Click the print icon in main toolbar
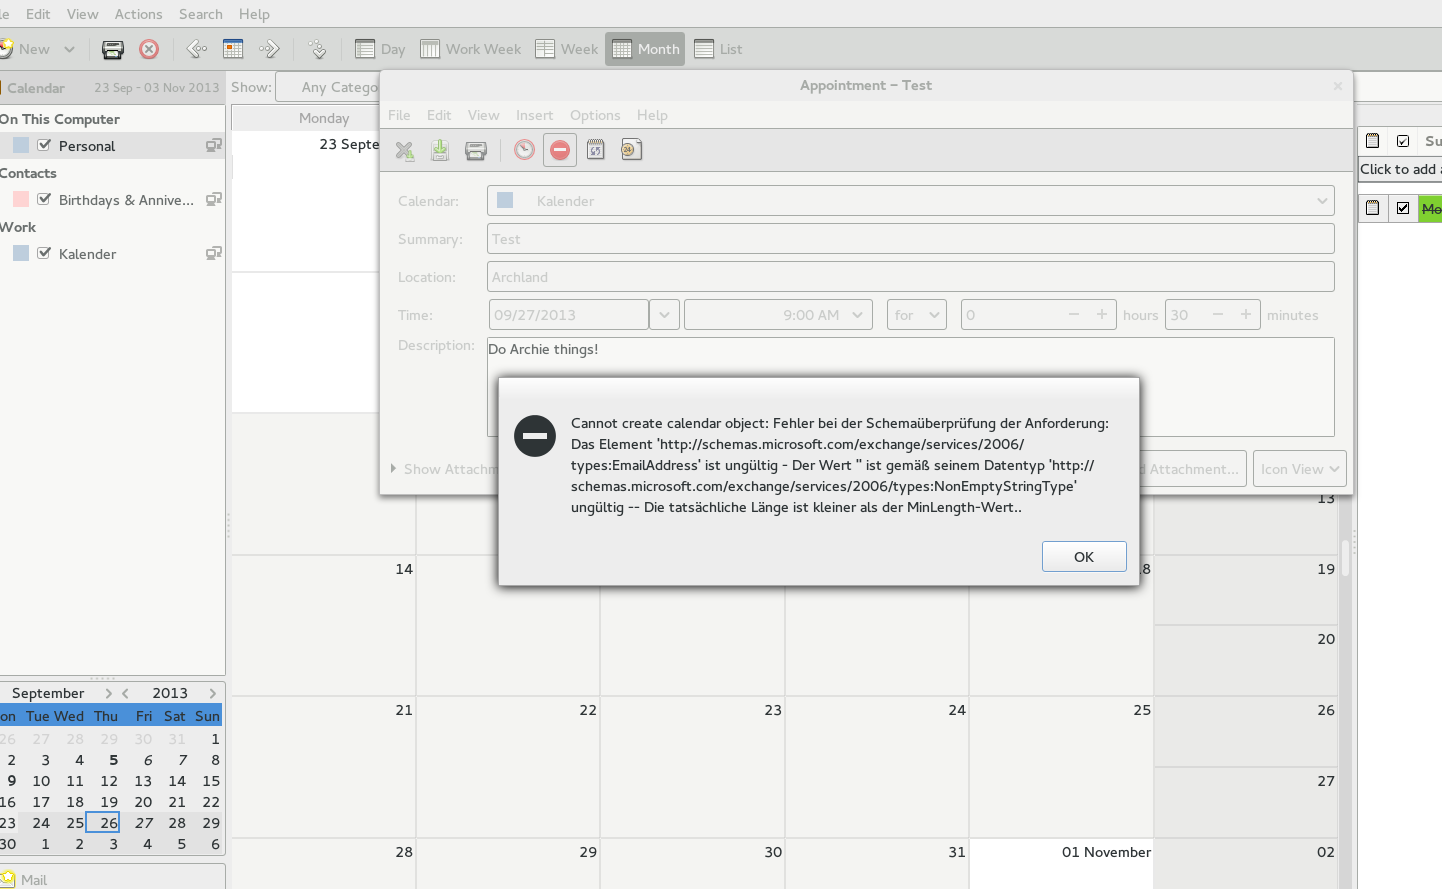The width and height of the screenshot is (1442, 889). [x=113, y=49]
